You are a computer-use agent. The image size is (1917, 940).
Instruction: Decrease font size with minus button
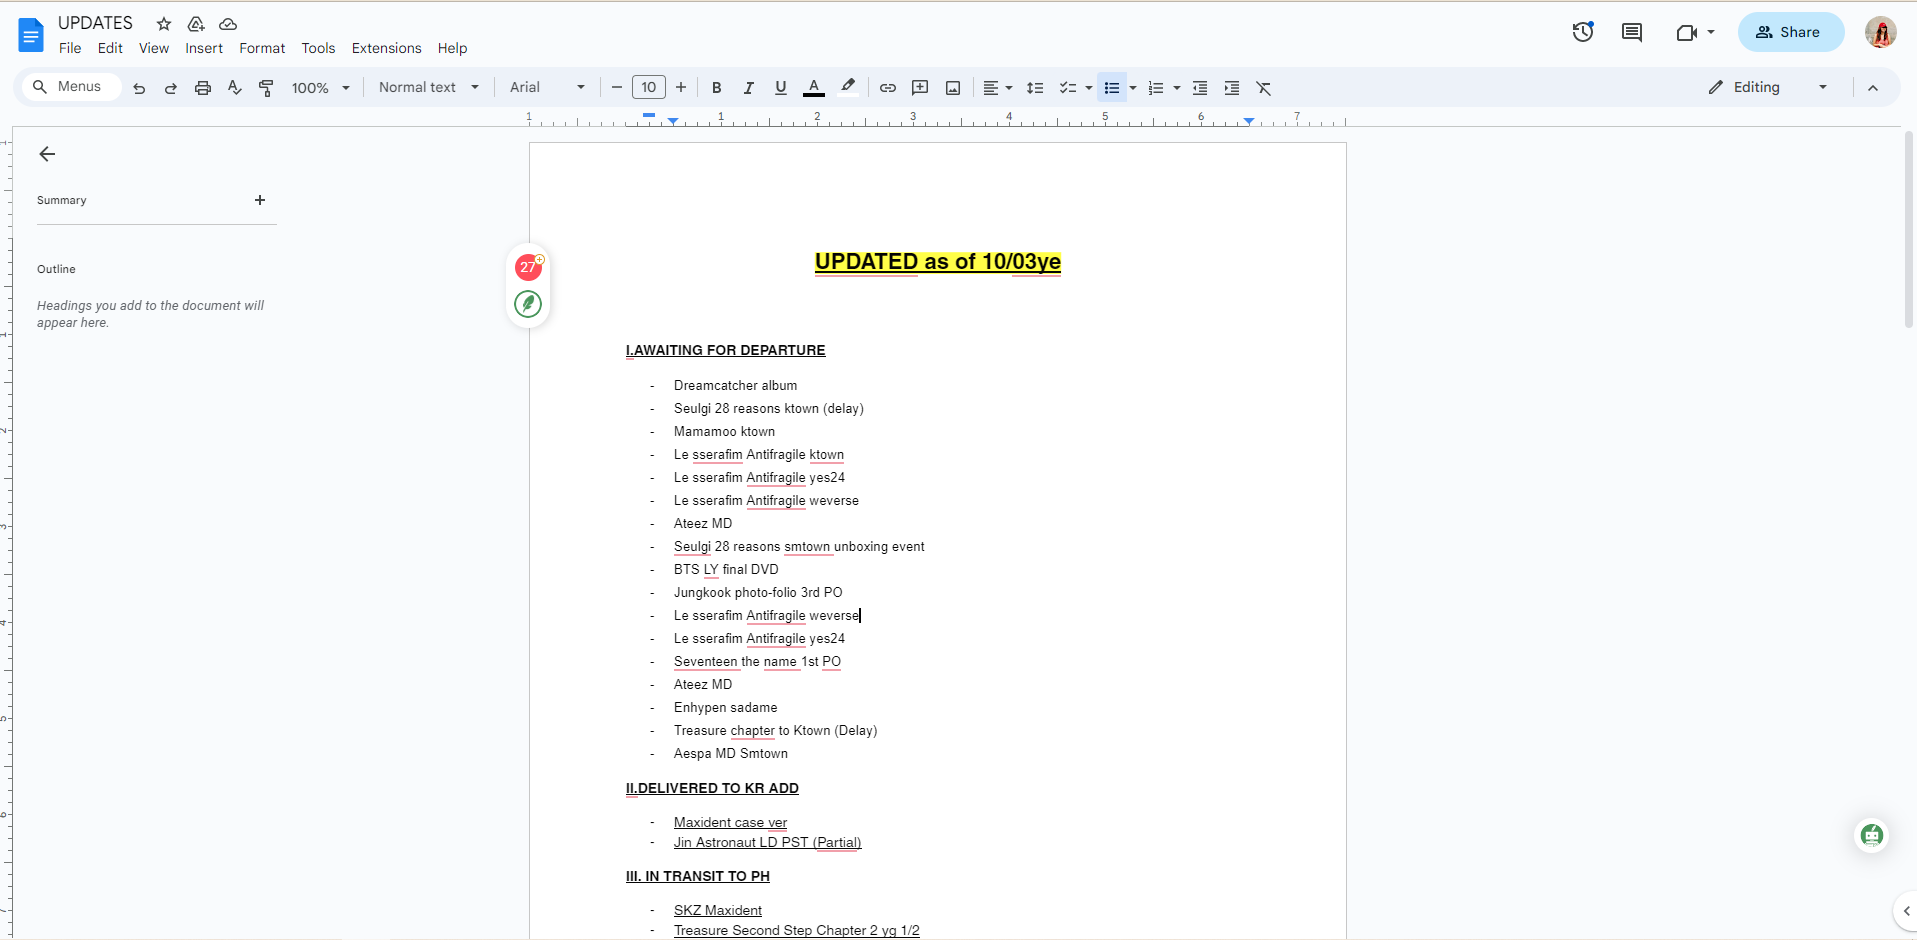(x=617, y=88)
